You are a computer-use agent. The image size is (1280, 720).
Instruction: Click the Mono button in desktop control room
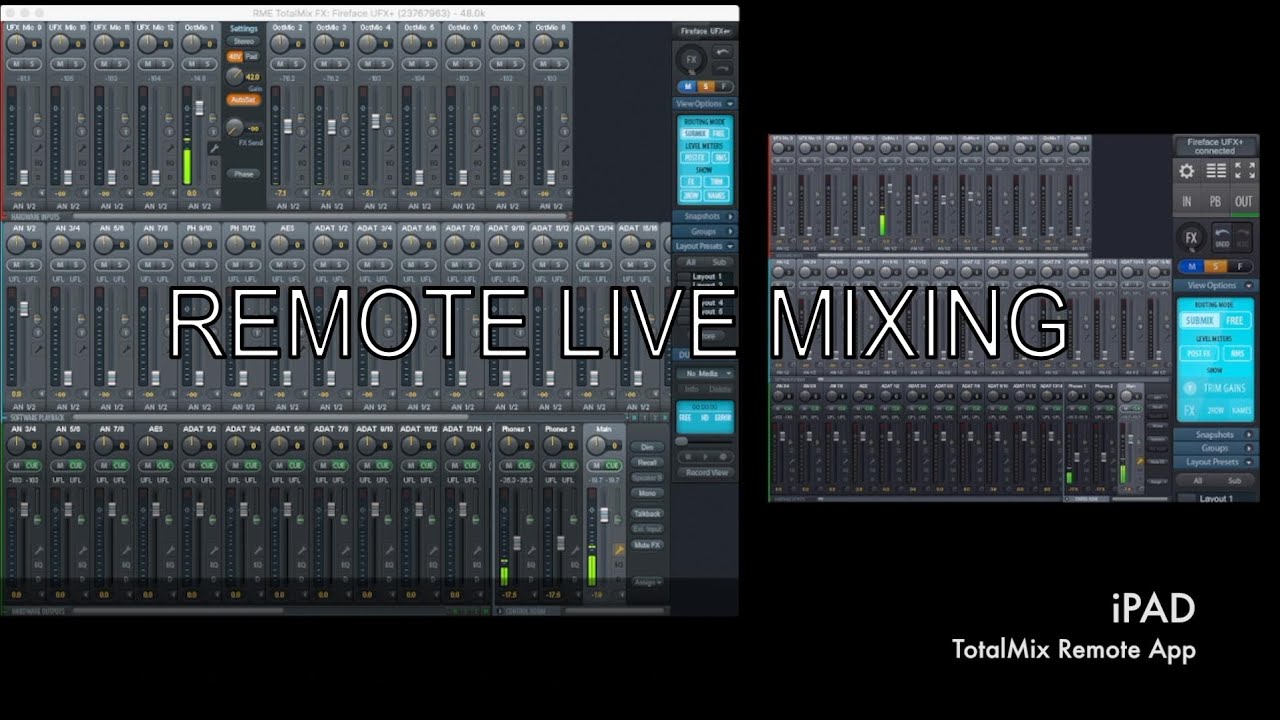pyautogui.click(x=647, y=493)
